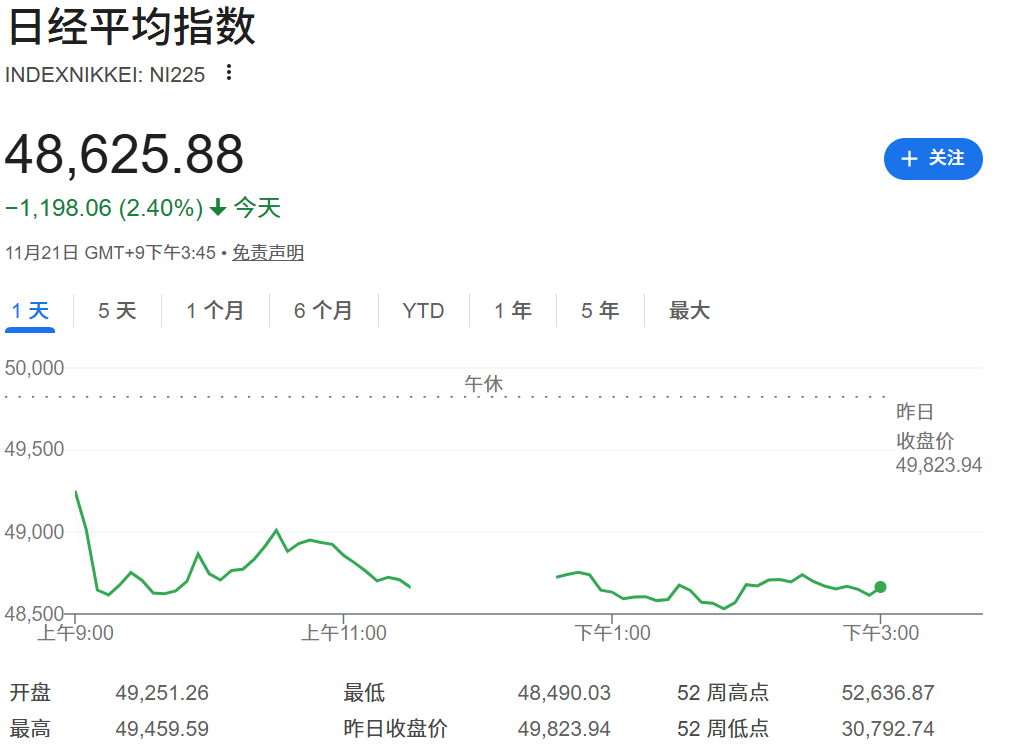Click the 开盘 value 49,251.26

163,692
